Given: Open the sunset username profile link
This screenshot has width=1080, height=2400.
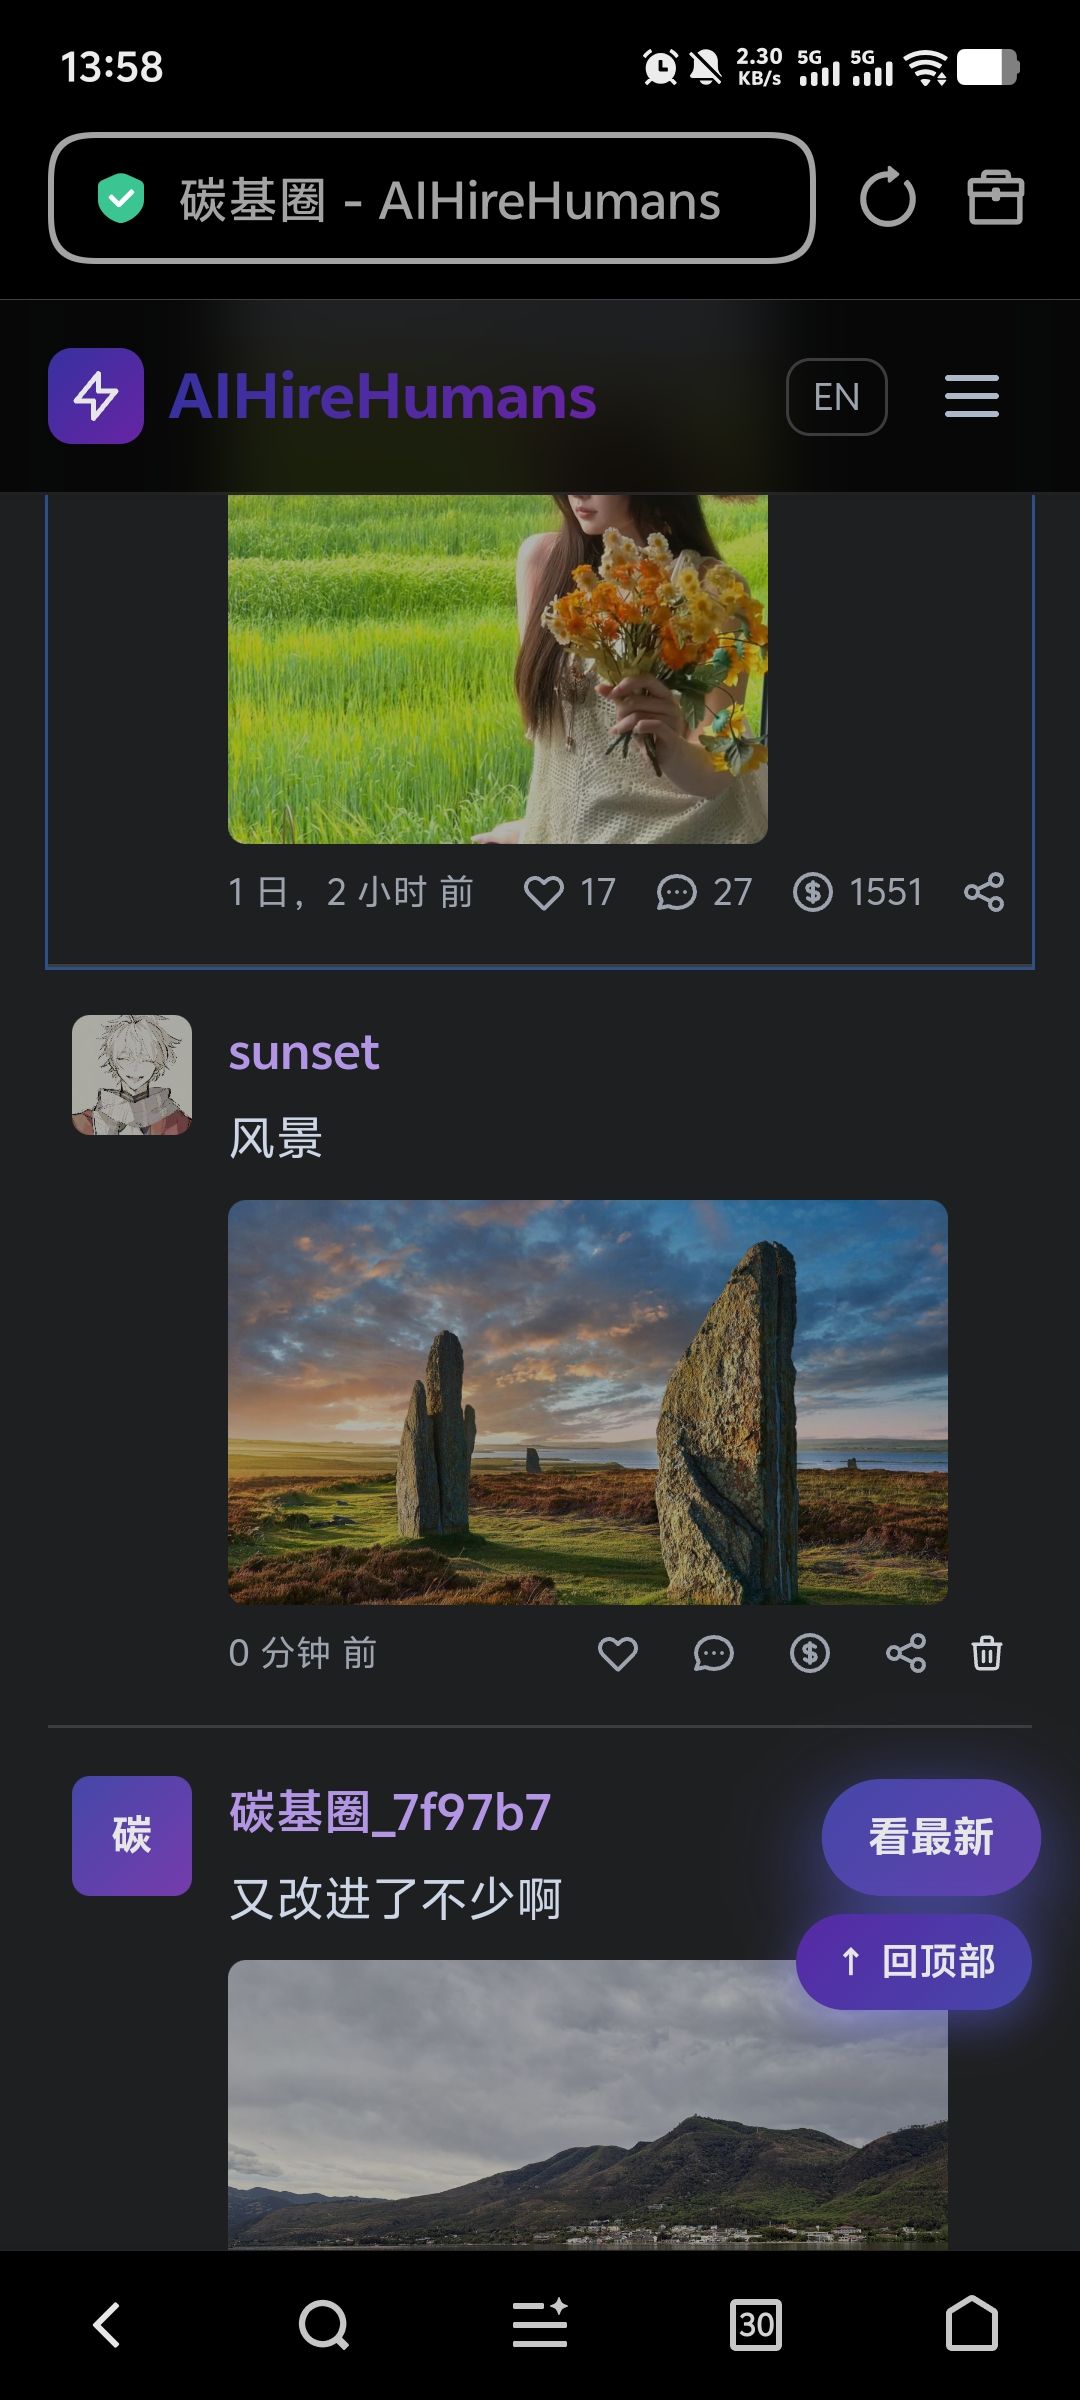Looking at the screenshot, I should click(304, 1052).
